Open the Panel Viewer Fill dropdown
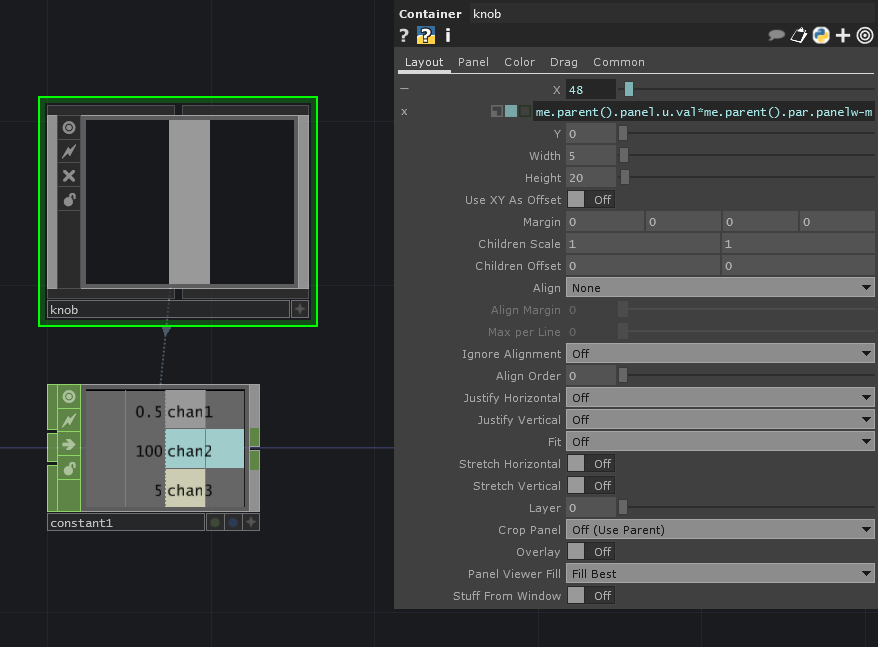Screen dimensions: 878x647 coord(720,574)
